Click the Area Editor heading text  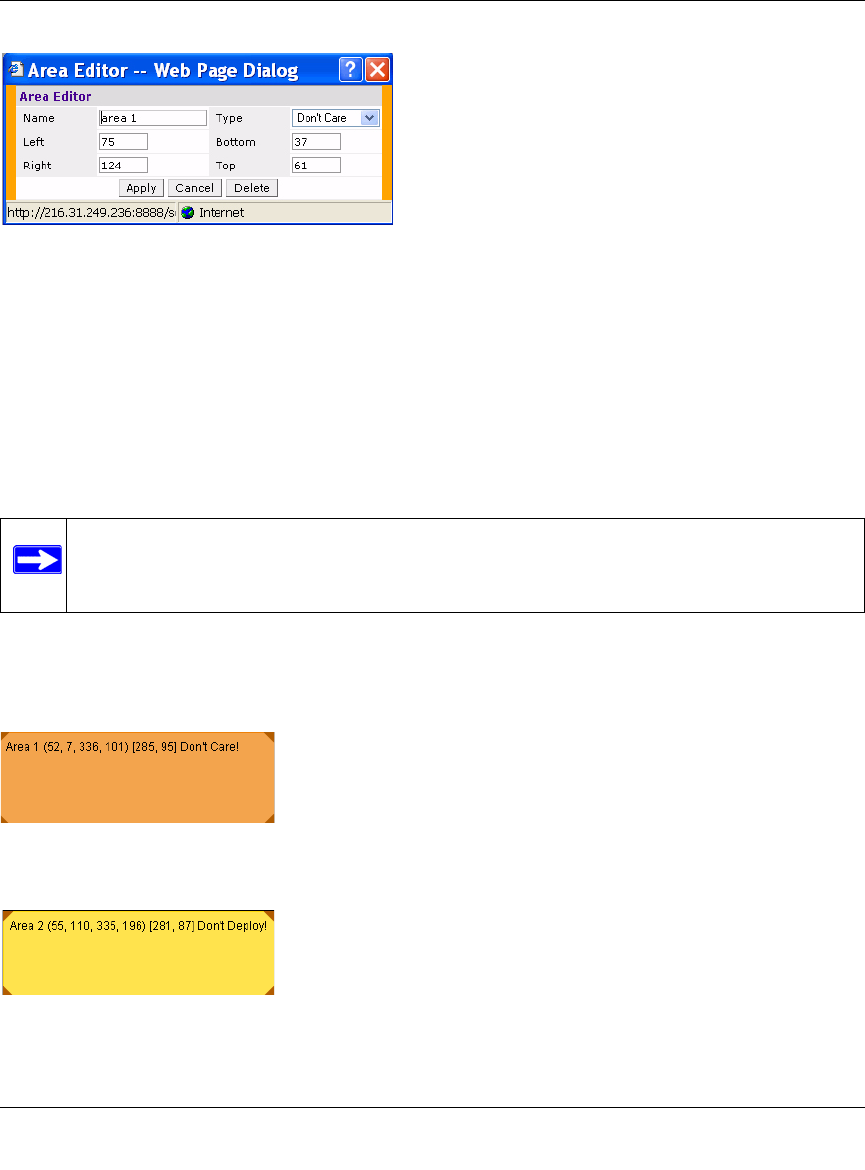coord(55,96)
